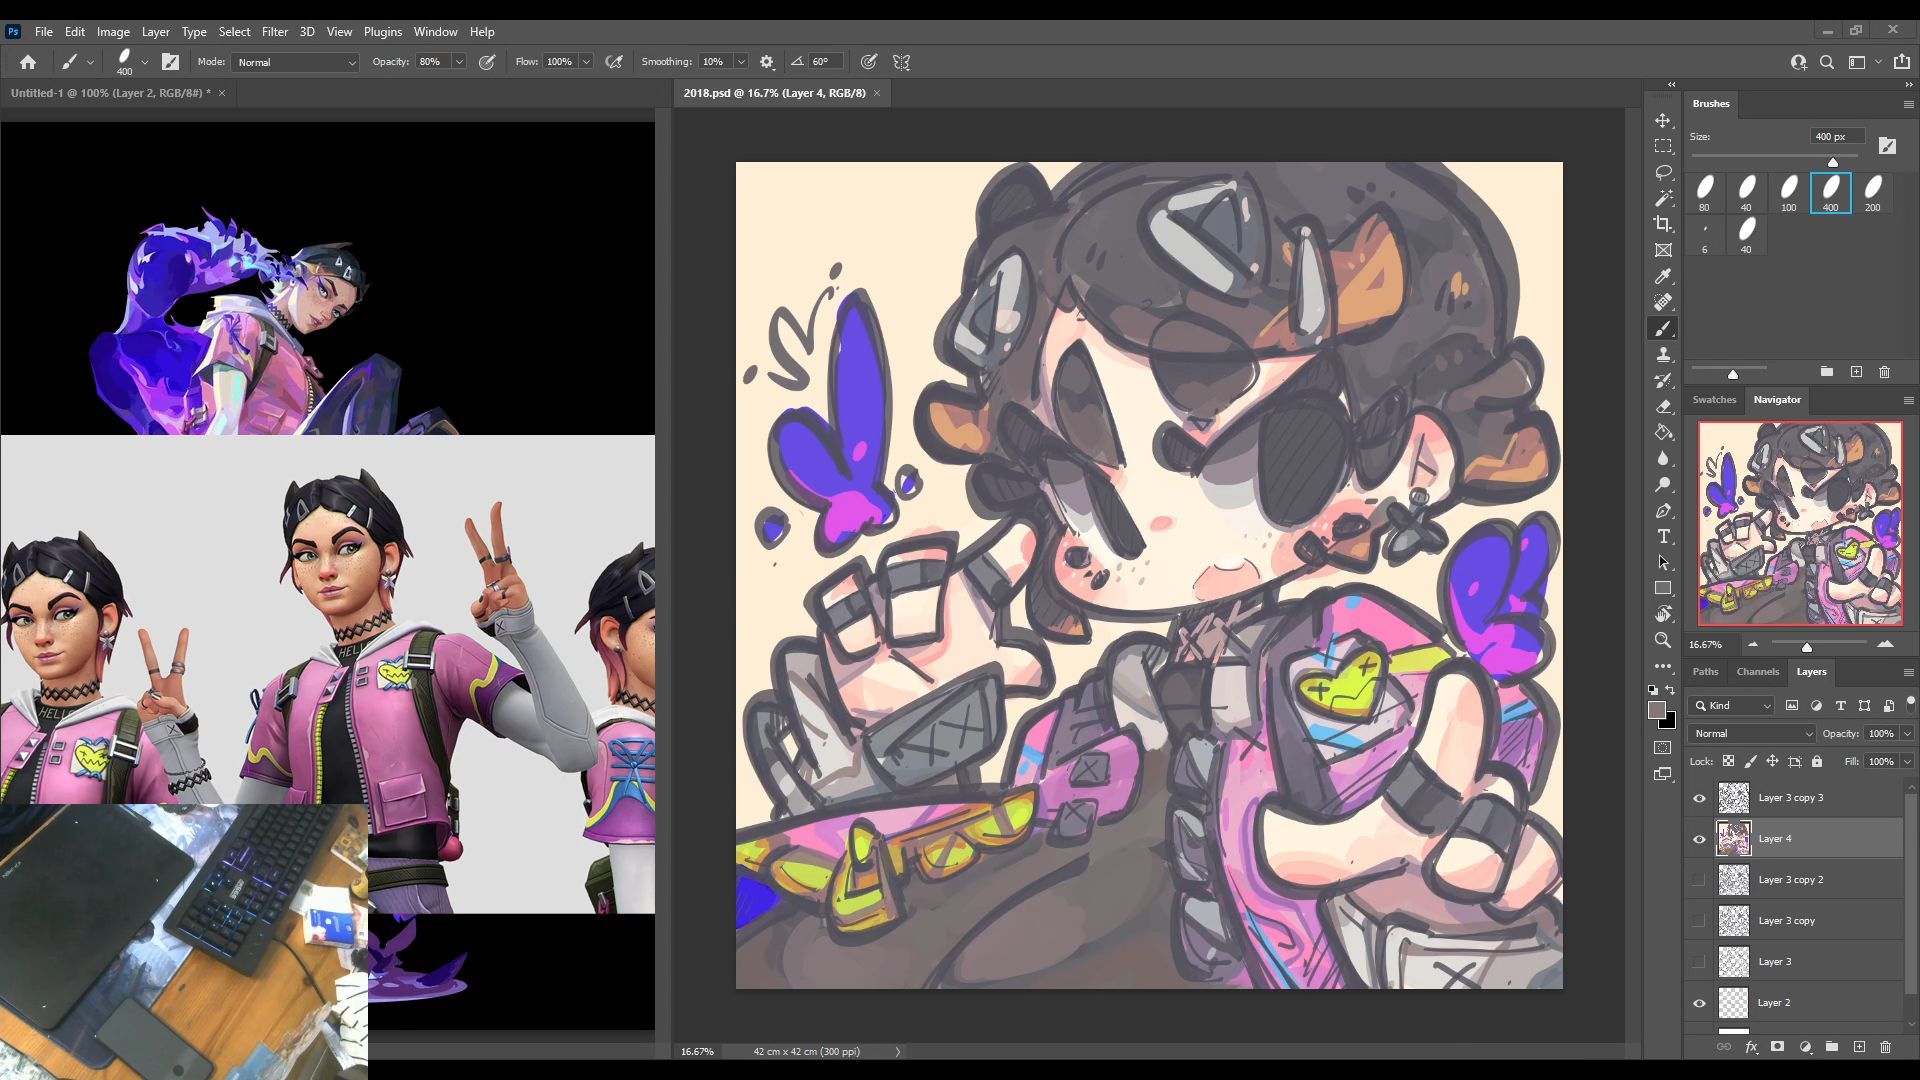Select the Clone Stamp tool

1663,354
